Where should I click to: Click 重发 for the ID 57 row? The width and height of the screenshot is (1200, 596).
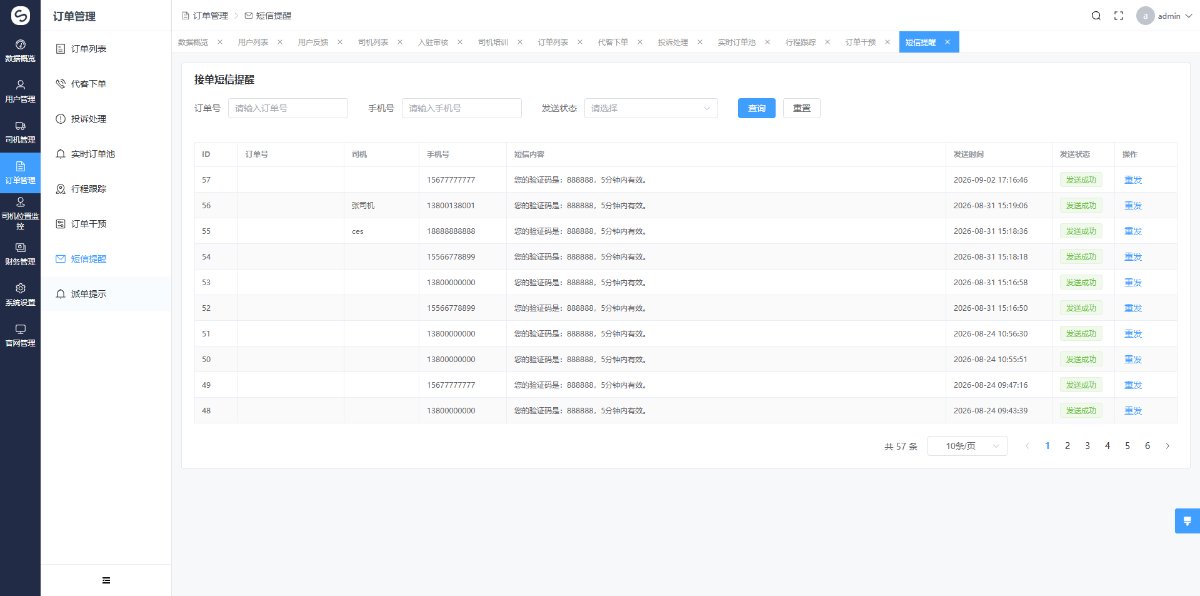click(x=1133, y=180)
